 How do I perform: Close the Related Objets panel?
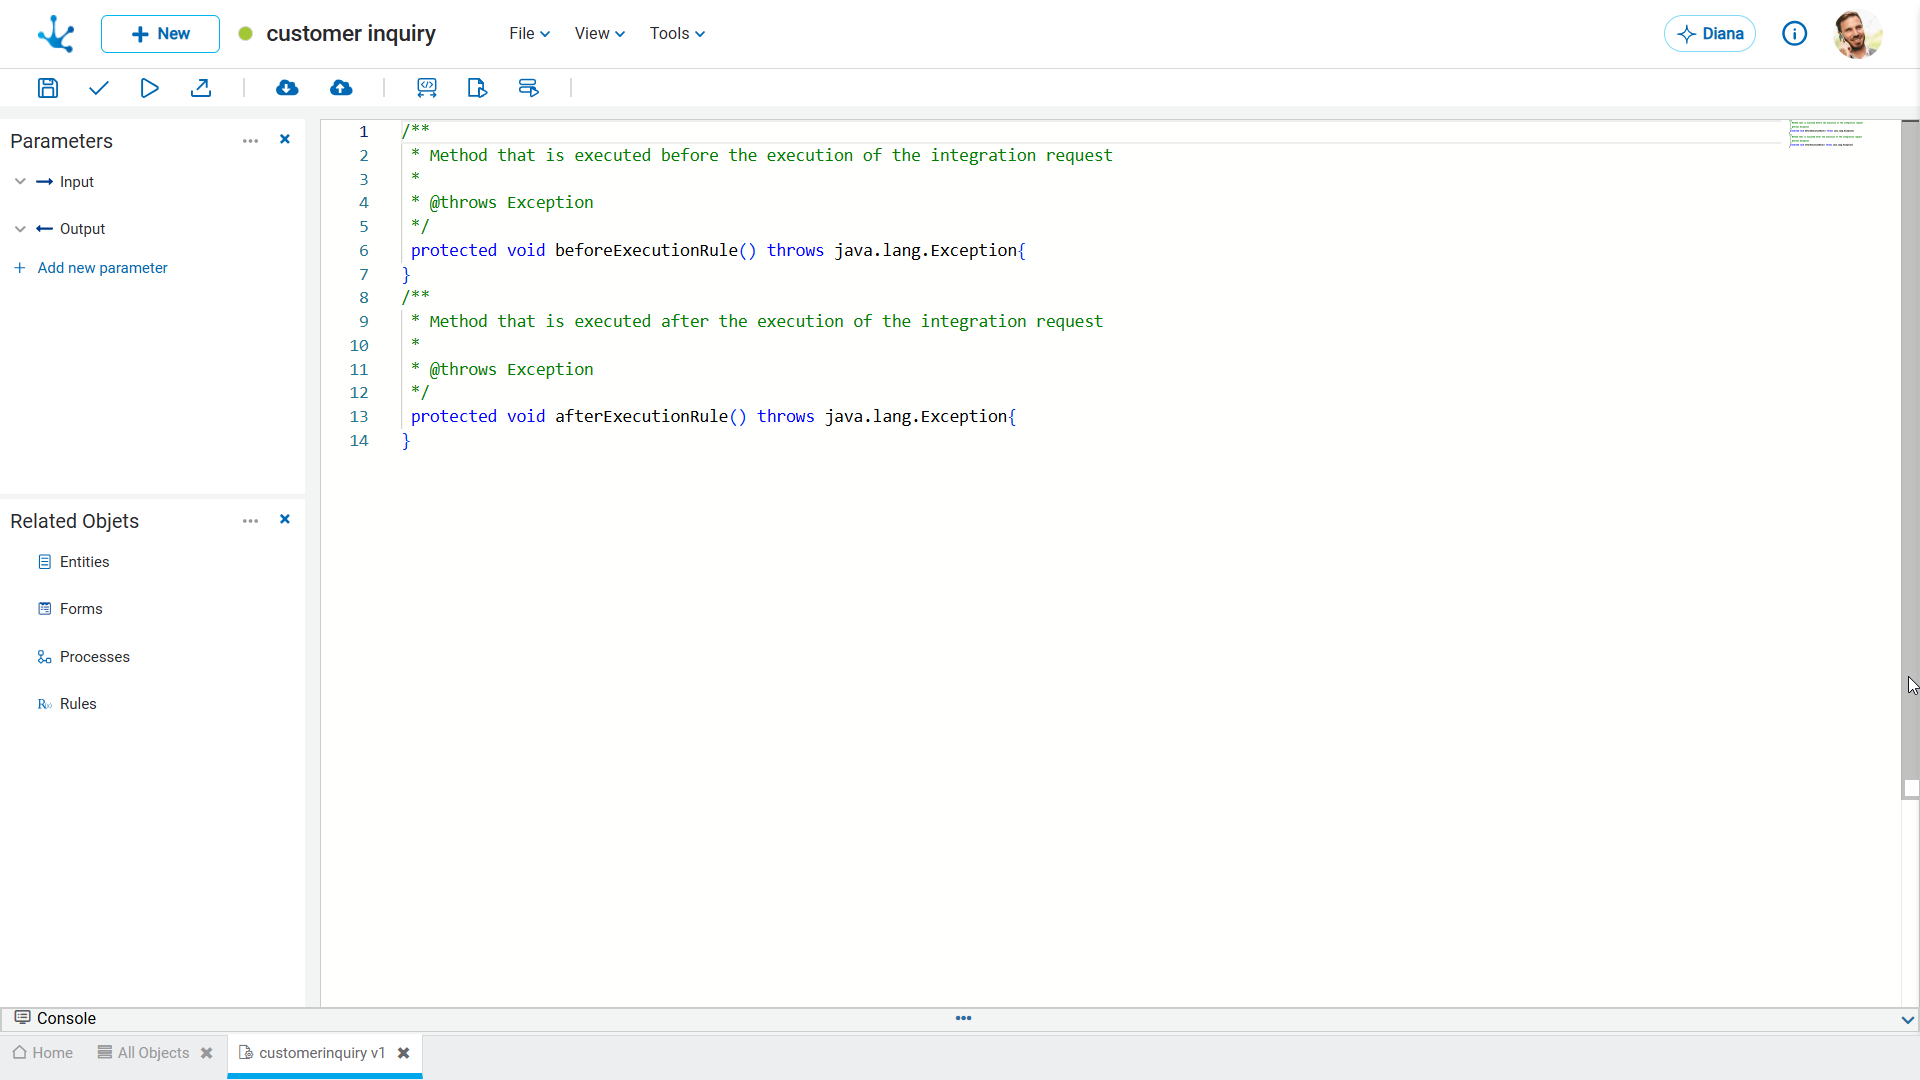pos(285,520)
